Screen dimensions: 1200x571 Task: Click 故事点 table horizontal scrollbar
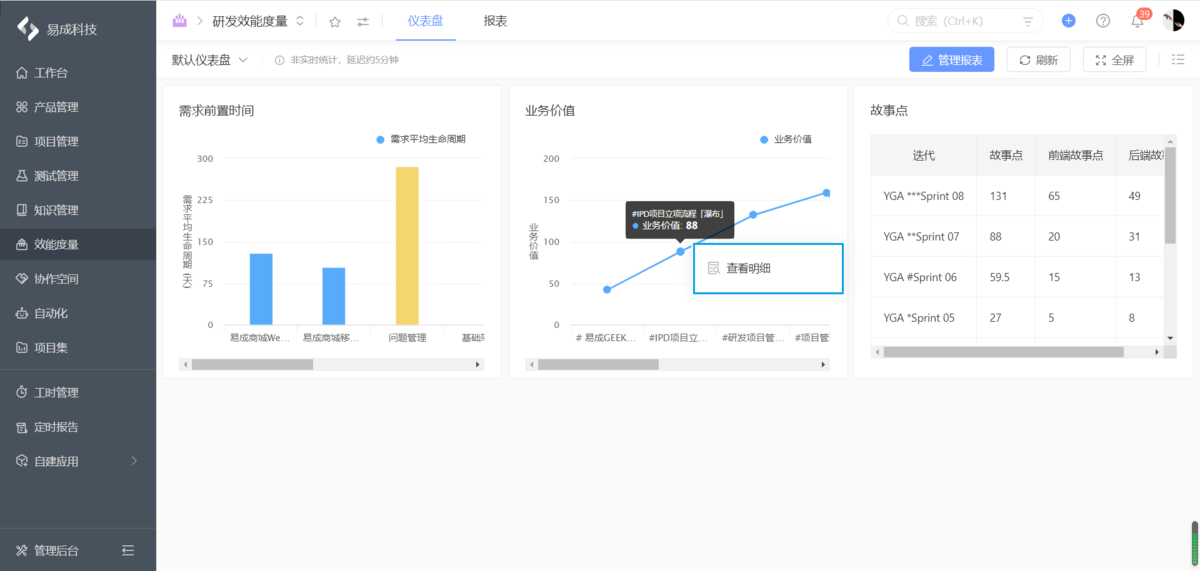pyautogui.click(x=1003, y=352)
